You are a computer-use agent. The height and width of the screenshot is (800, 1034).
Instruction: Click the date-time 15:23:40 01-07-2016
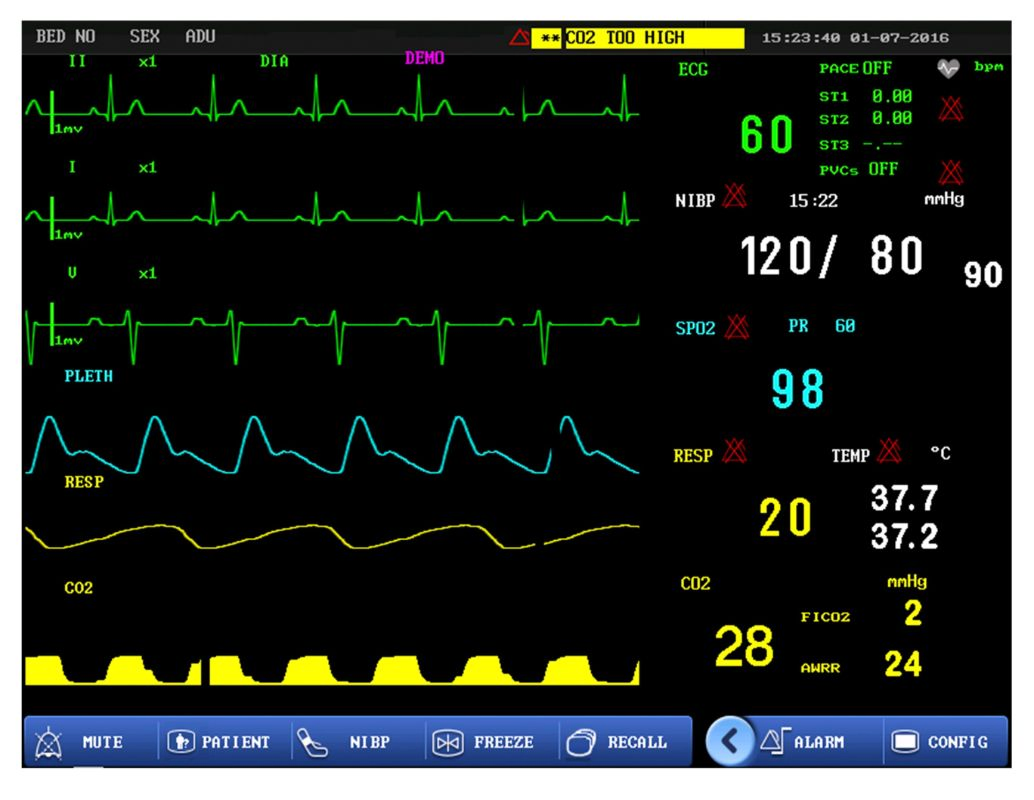click(x=855, y=38)
